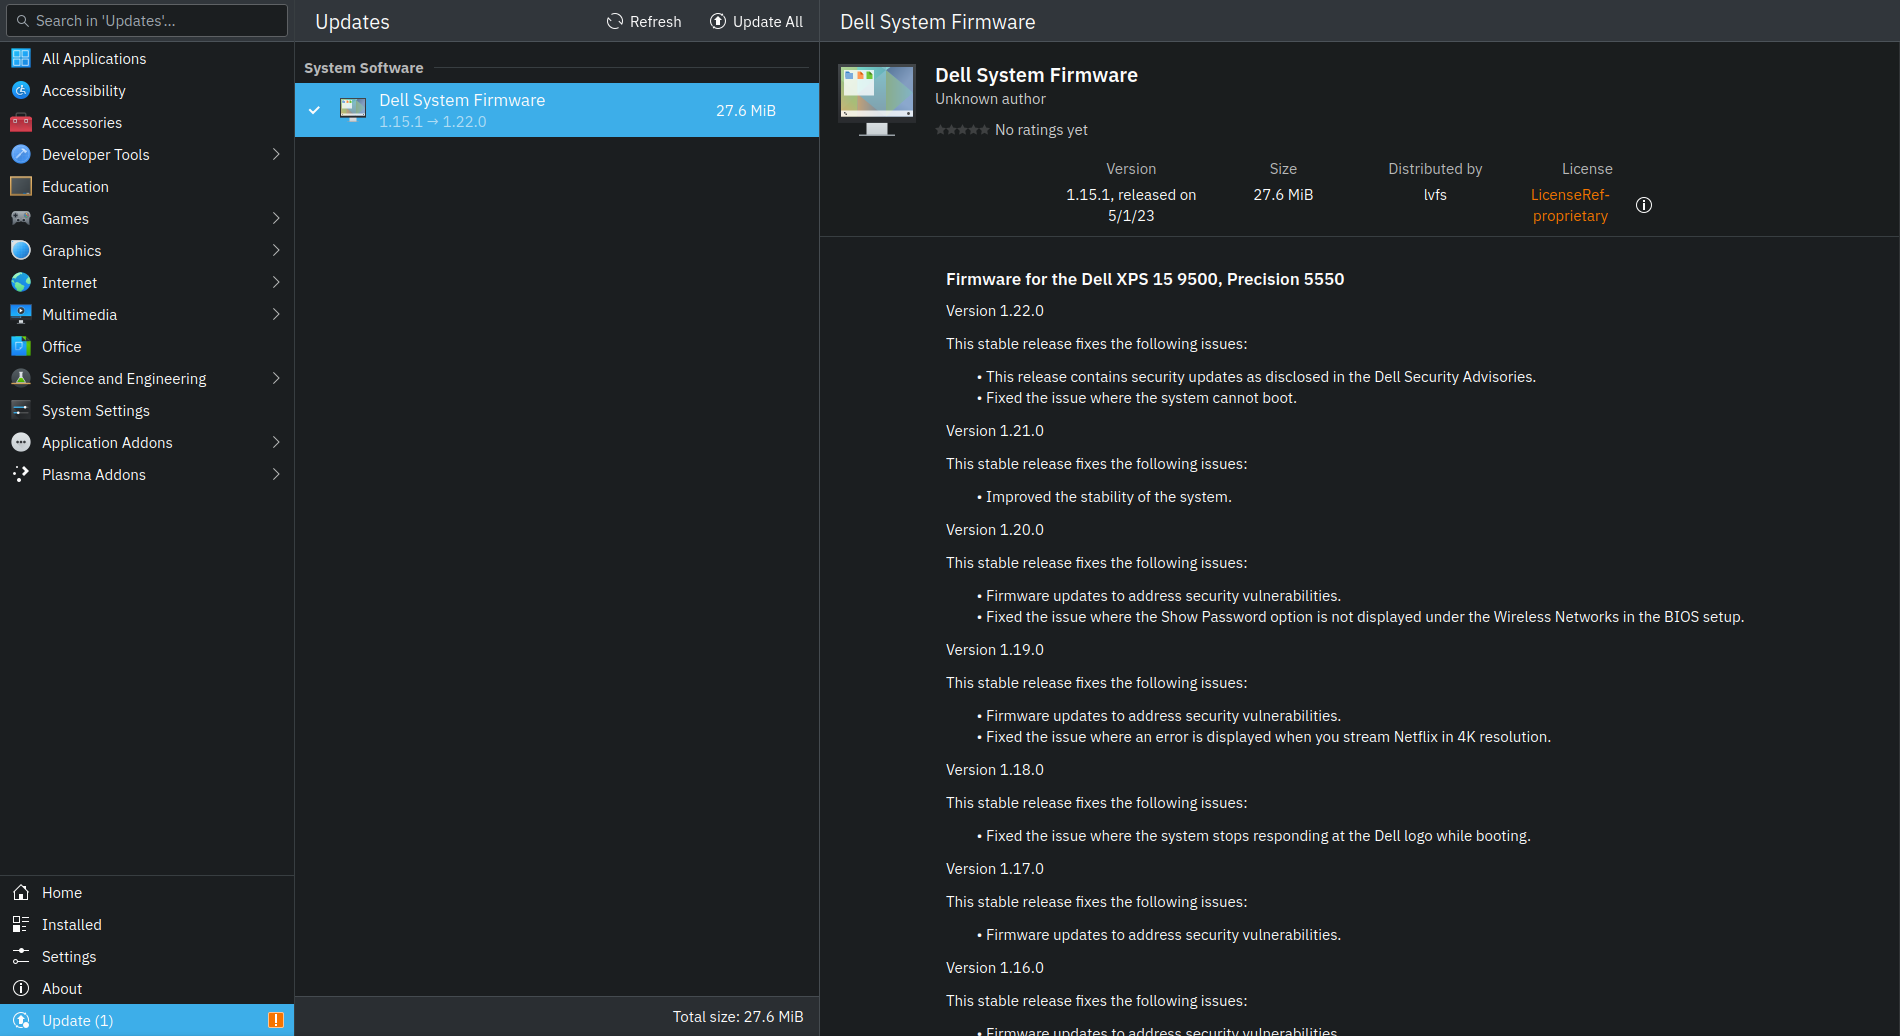Click the System Settings sidebar icon
Screen dimensions: 1900x1036
(21, 411)
